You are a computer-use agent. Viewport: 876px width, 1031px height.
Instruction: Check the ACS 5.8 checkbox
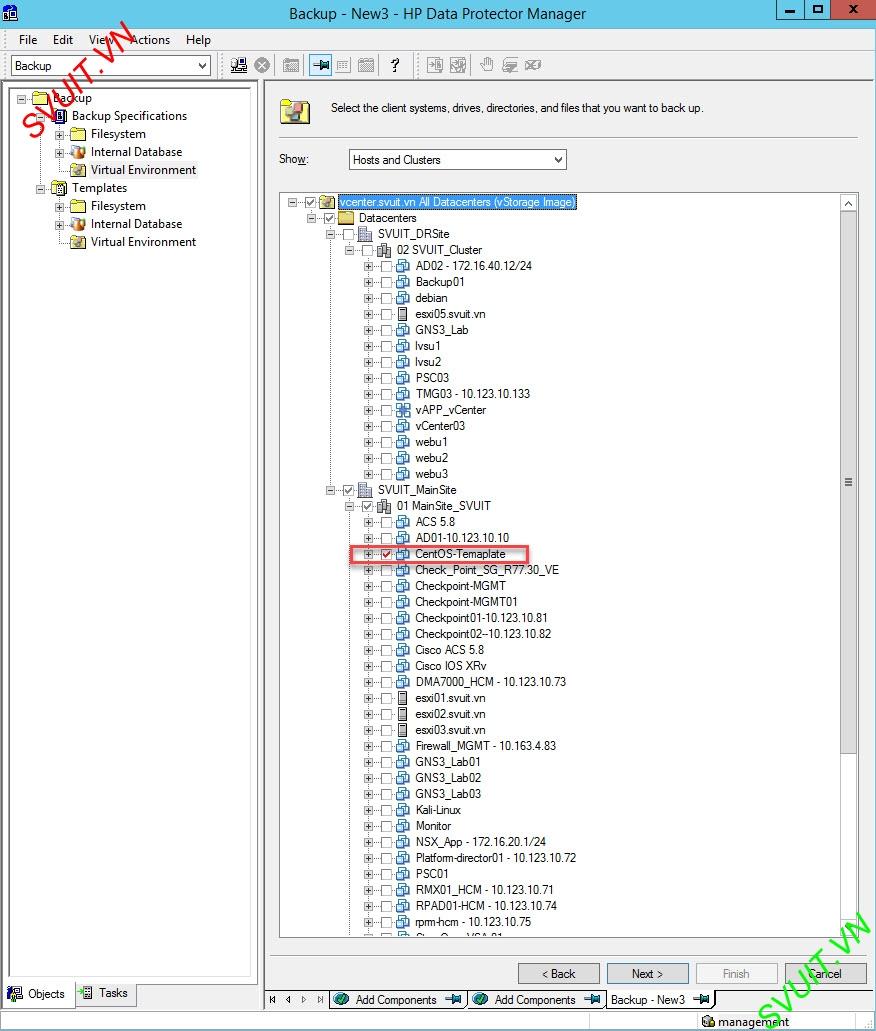386,522
